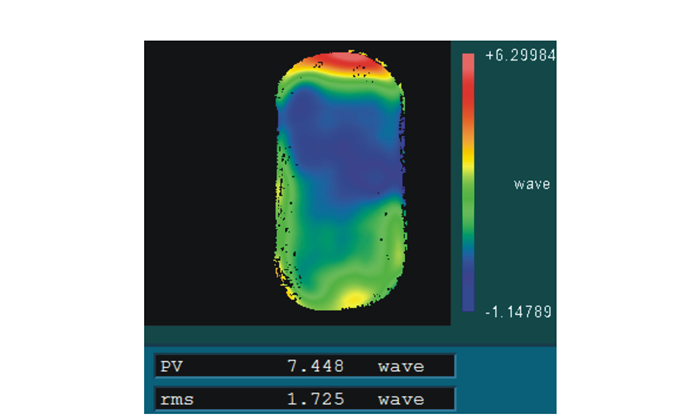
Task: Click the wave unit in the PV row
Action: pyautogui.click(x=400, y=366)
